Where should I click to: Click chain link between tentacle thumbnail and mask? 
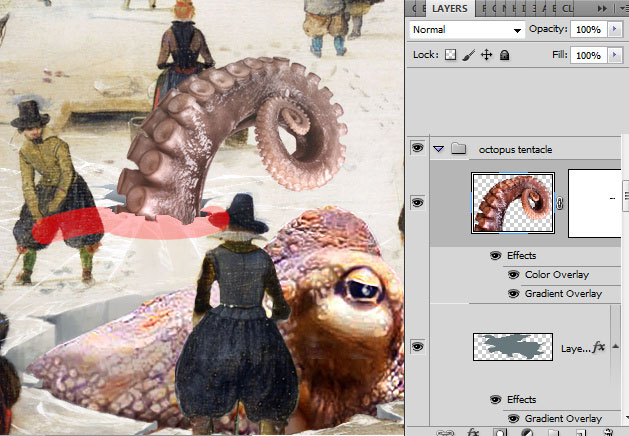tap(560, 203)
